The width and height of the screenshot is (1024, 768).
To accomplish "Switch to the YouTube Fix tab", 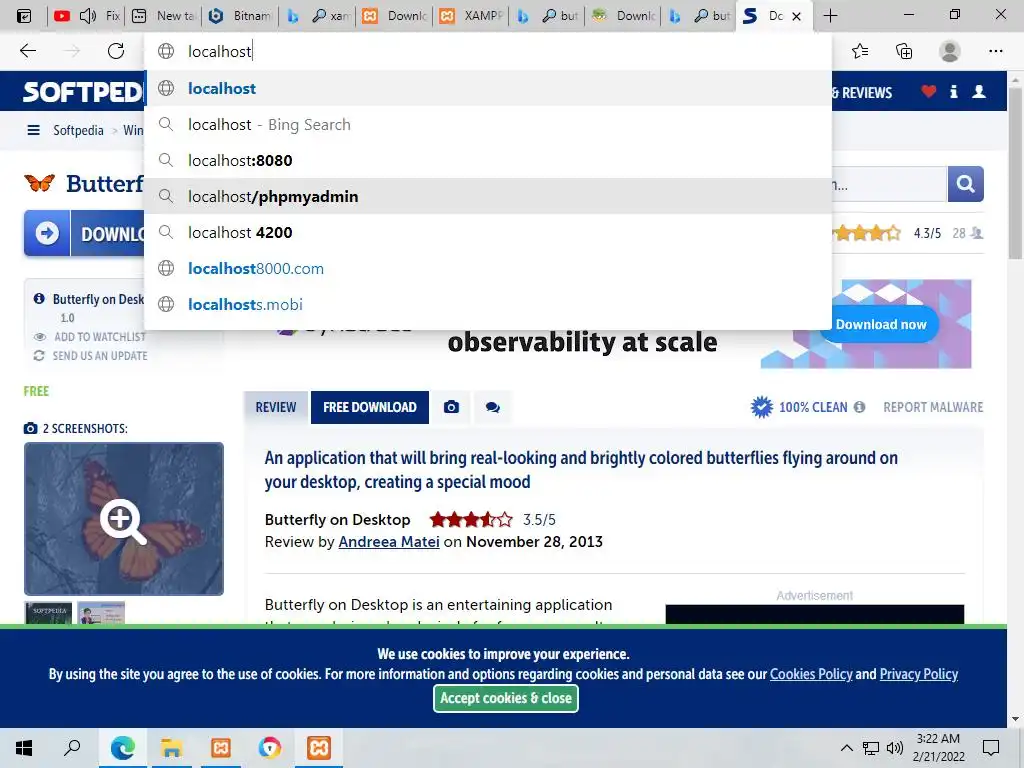I will (87, 16).
